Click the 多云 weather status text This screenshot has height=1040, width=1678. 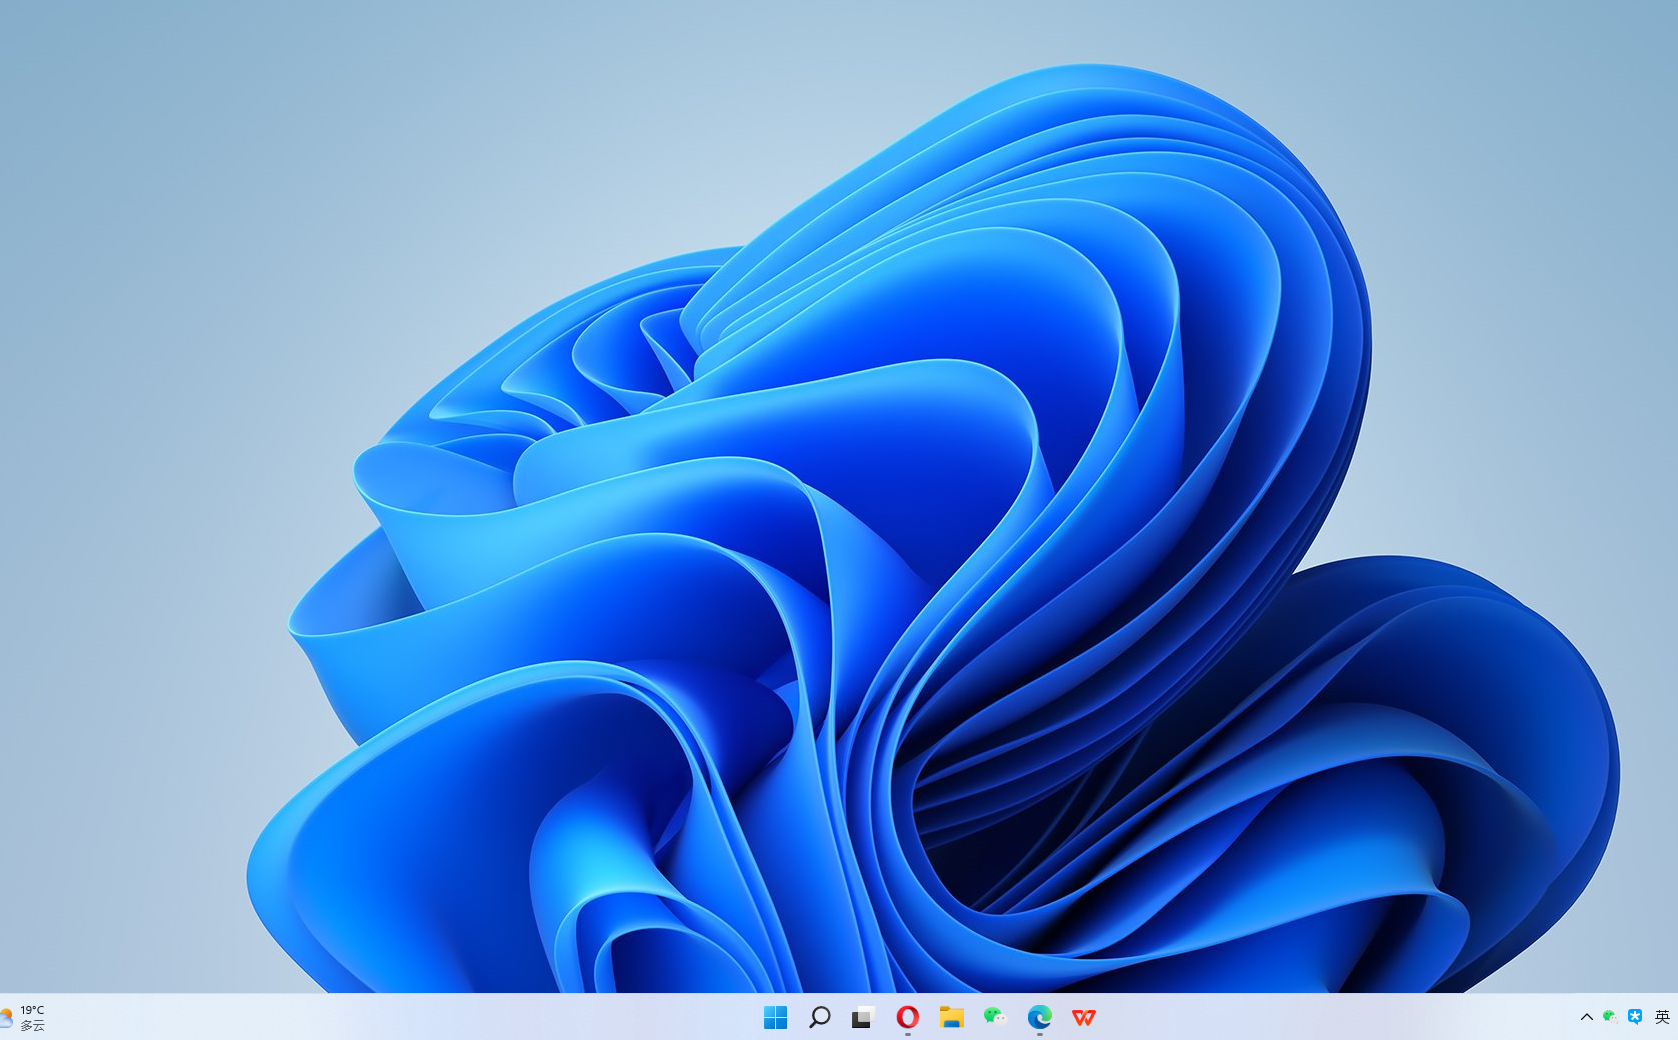coord(32,1026)
